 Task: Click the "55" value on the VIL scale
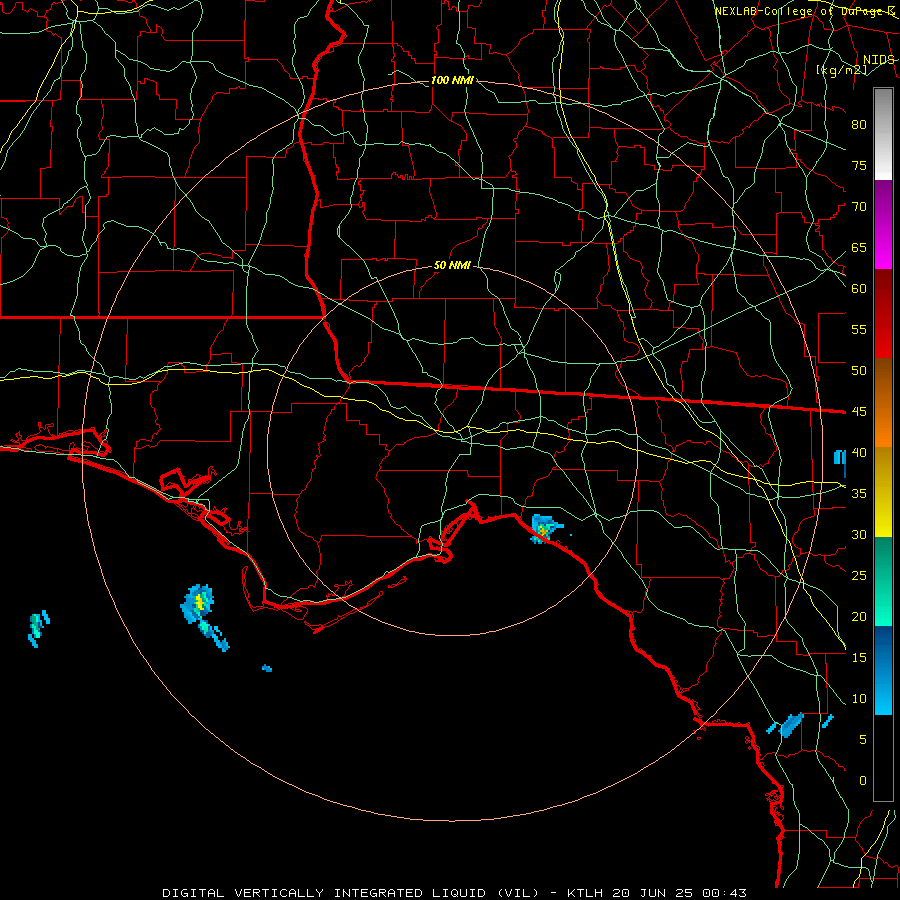859,330
